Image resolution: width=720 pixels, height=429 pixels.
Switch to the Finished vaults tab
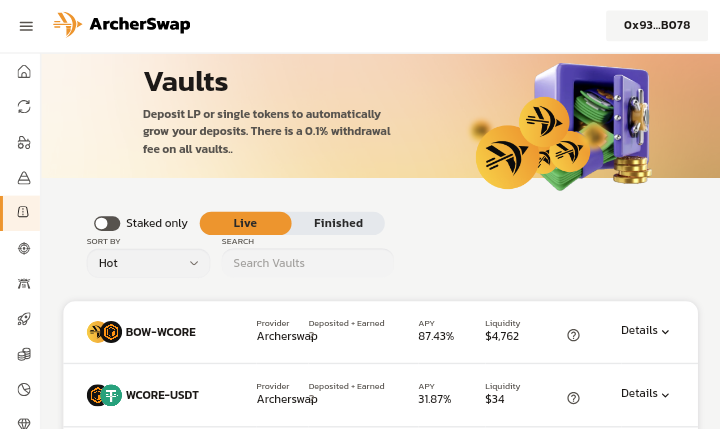[x=338, y=223]
